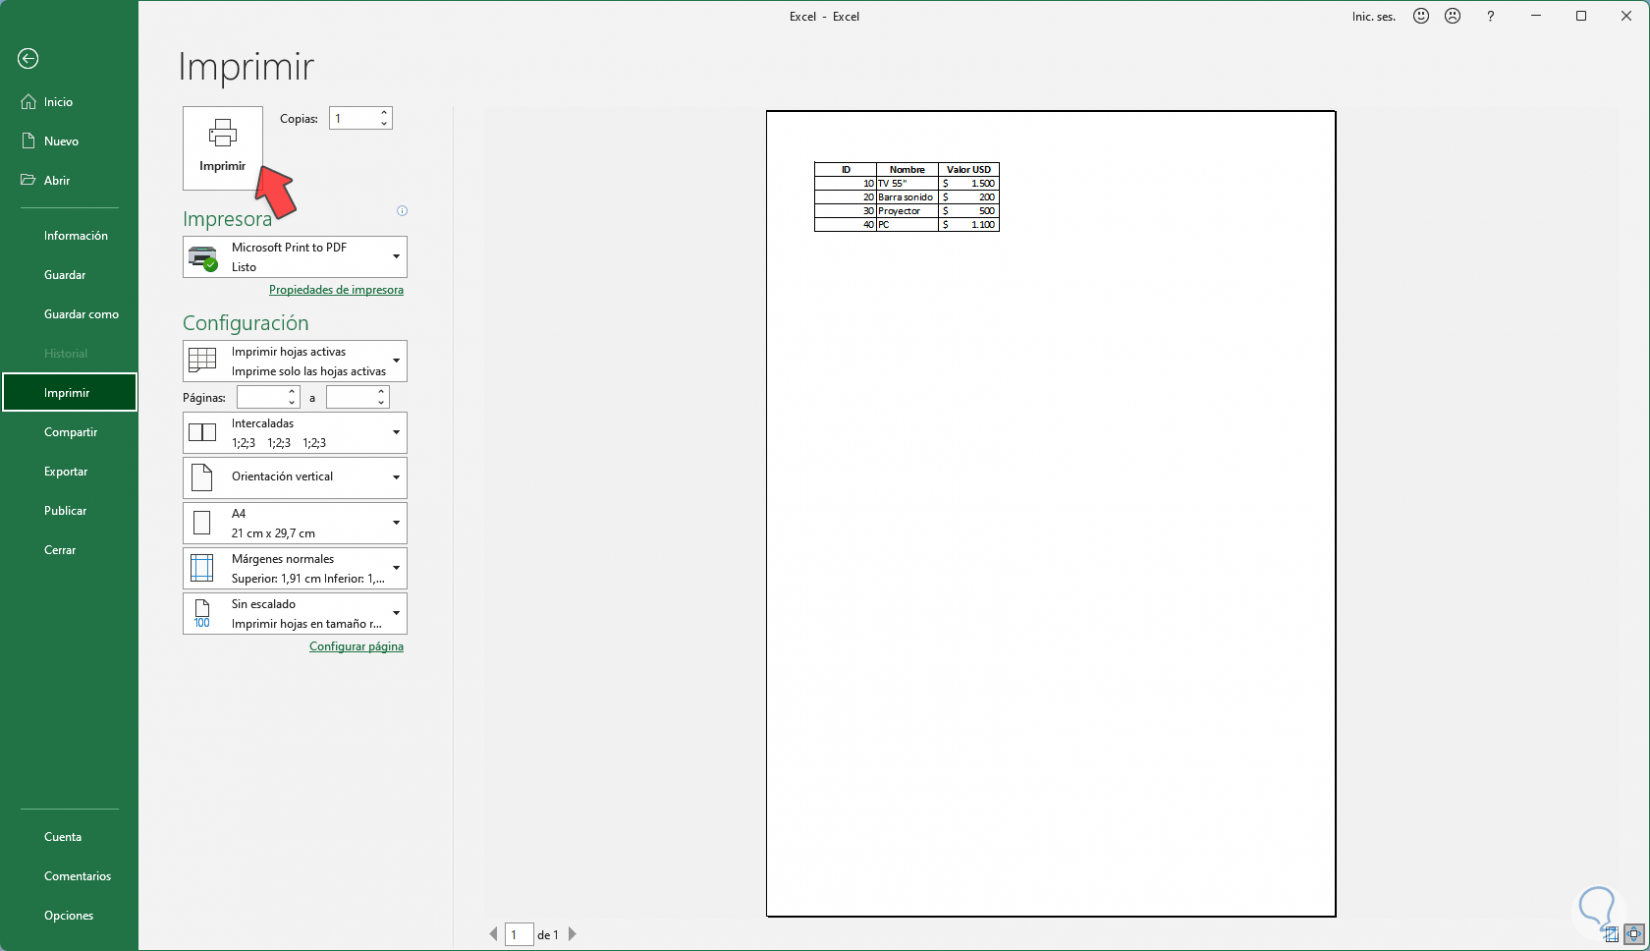Send a smile feedback icon

(x=1421, y=16)
